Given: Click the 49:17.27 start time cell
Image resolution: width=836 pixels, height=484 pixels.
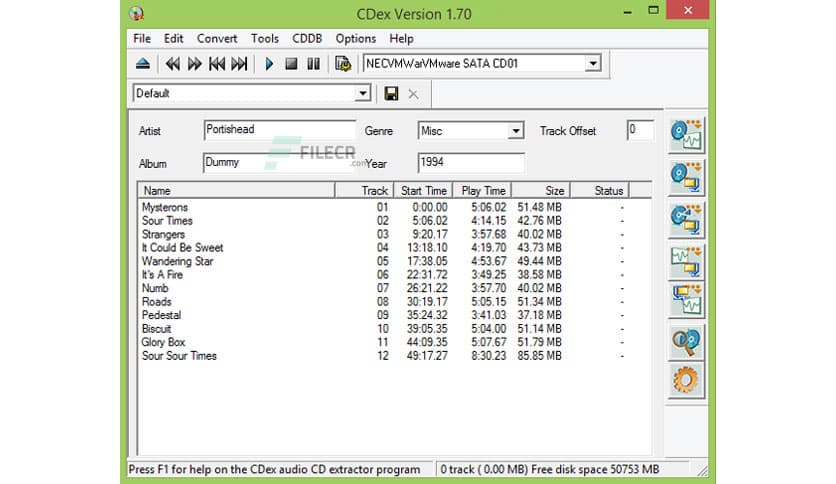Looking at the screenshot, I should tap(427, 356).
